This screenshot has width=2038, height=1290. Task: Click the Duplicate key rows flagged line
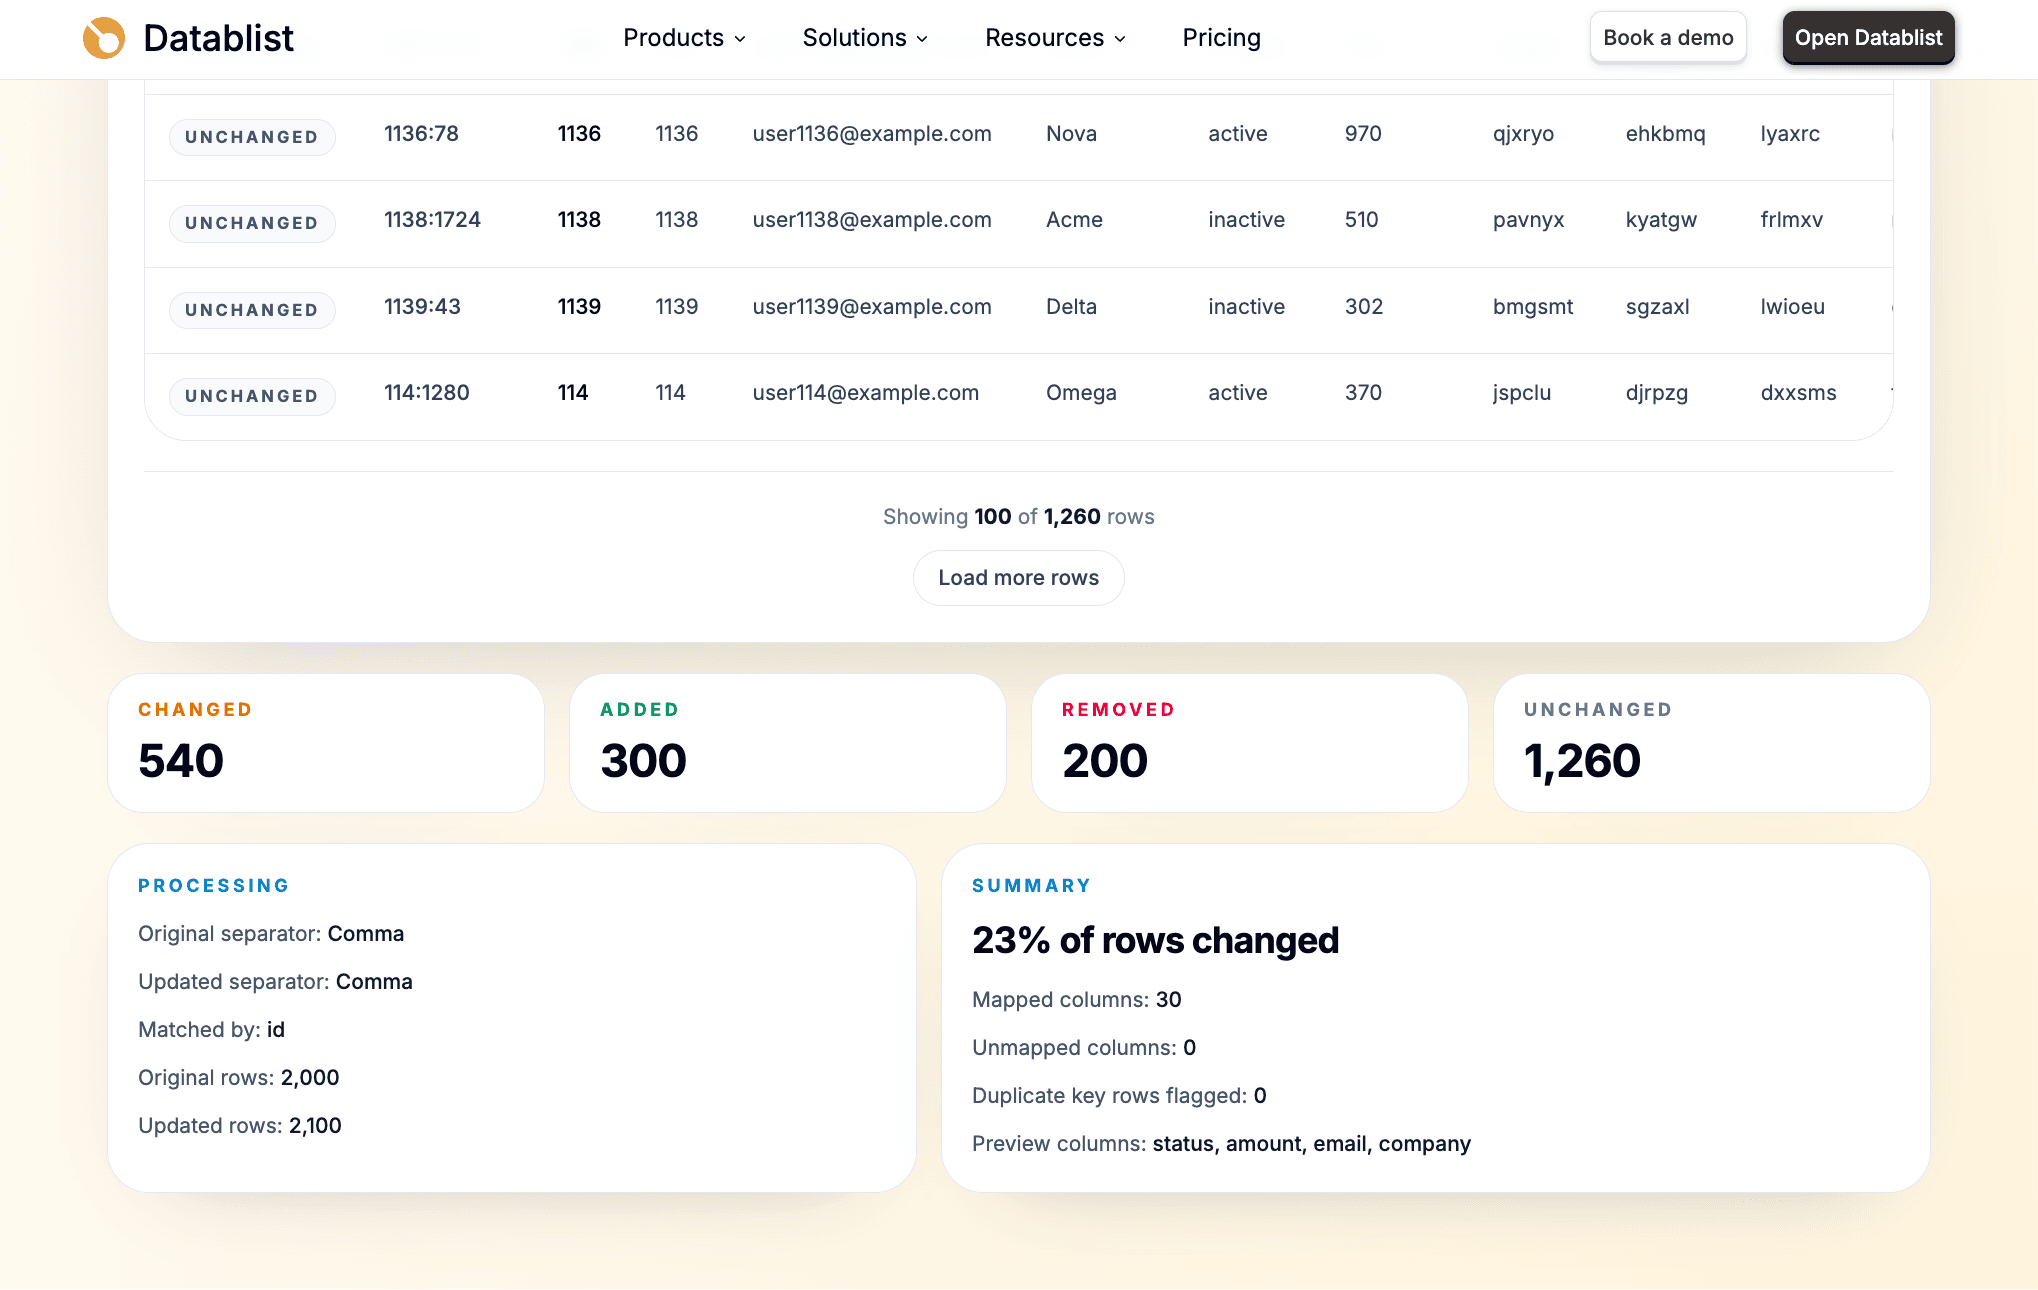click(x=1119, y=1096)
